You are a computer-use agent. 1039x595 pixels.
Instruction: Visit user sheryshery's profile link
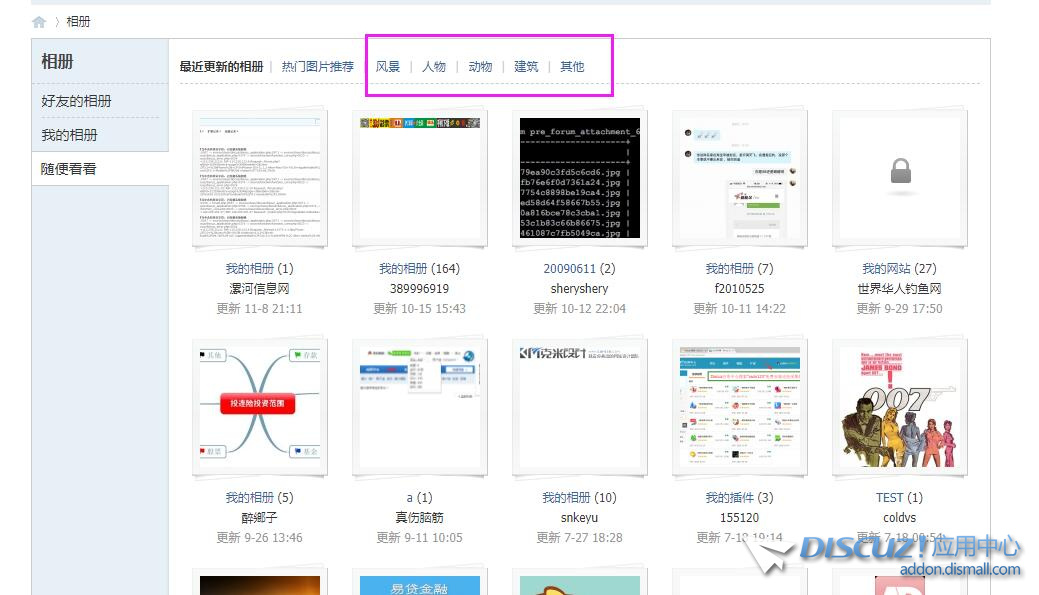point(579,288)
